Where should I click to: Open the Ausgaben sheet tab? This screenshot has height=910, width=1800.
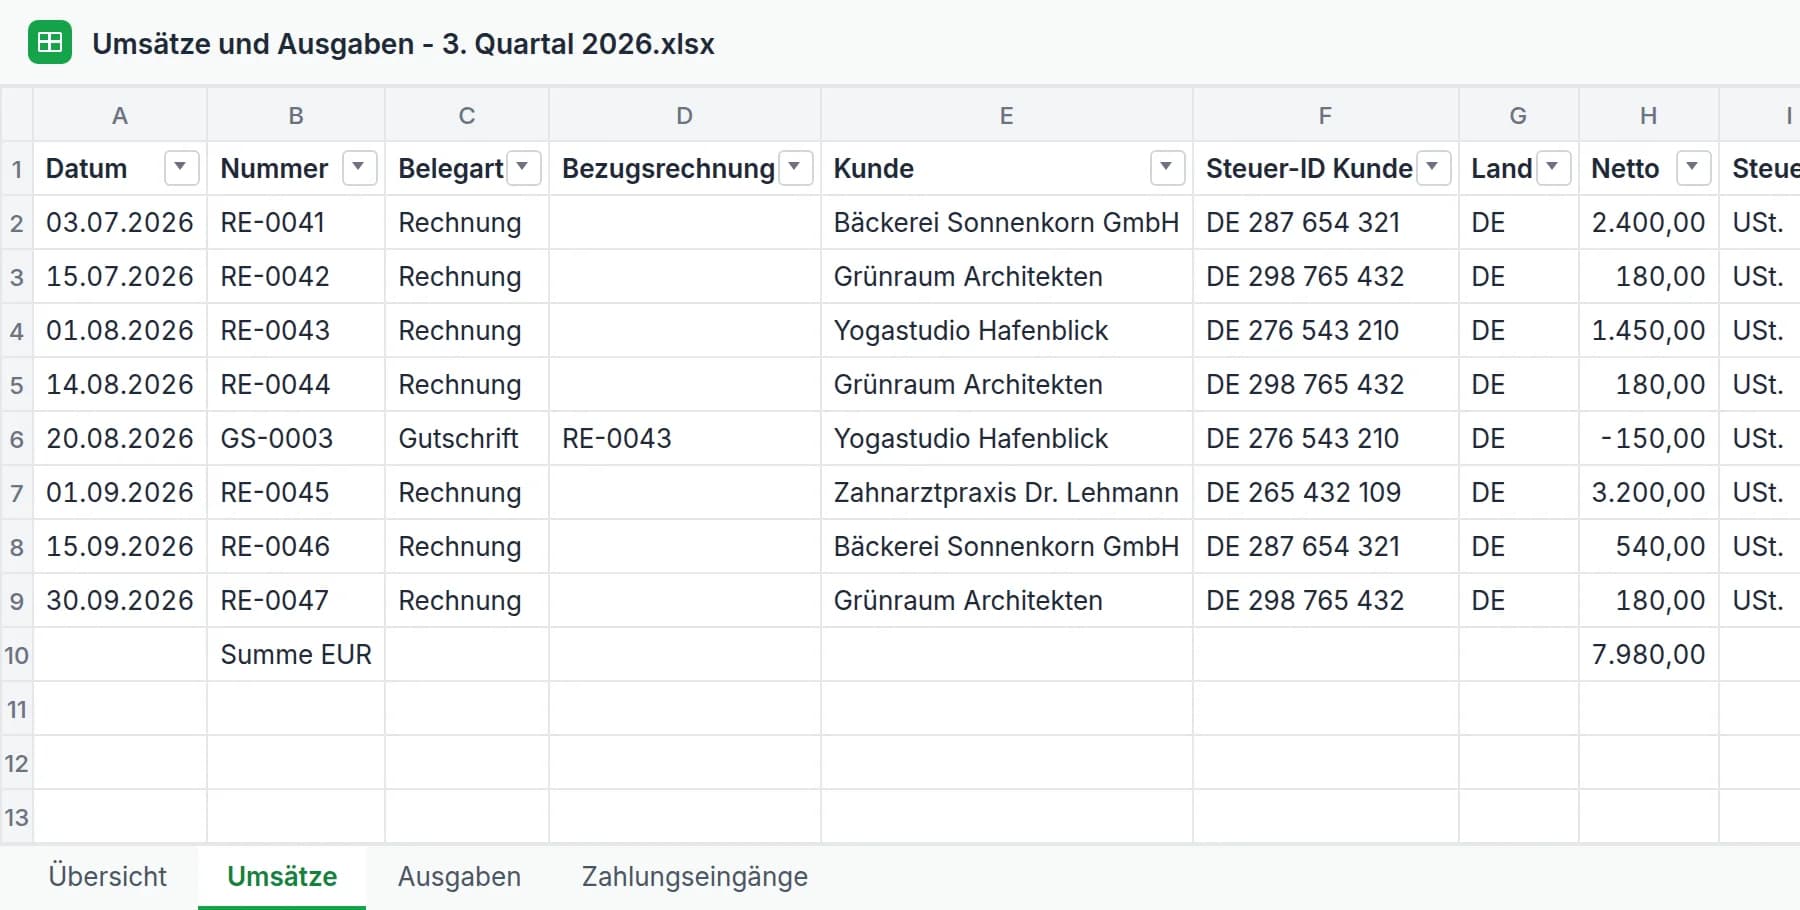point(459,877)
